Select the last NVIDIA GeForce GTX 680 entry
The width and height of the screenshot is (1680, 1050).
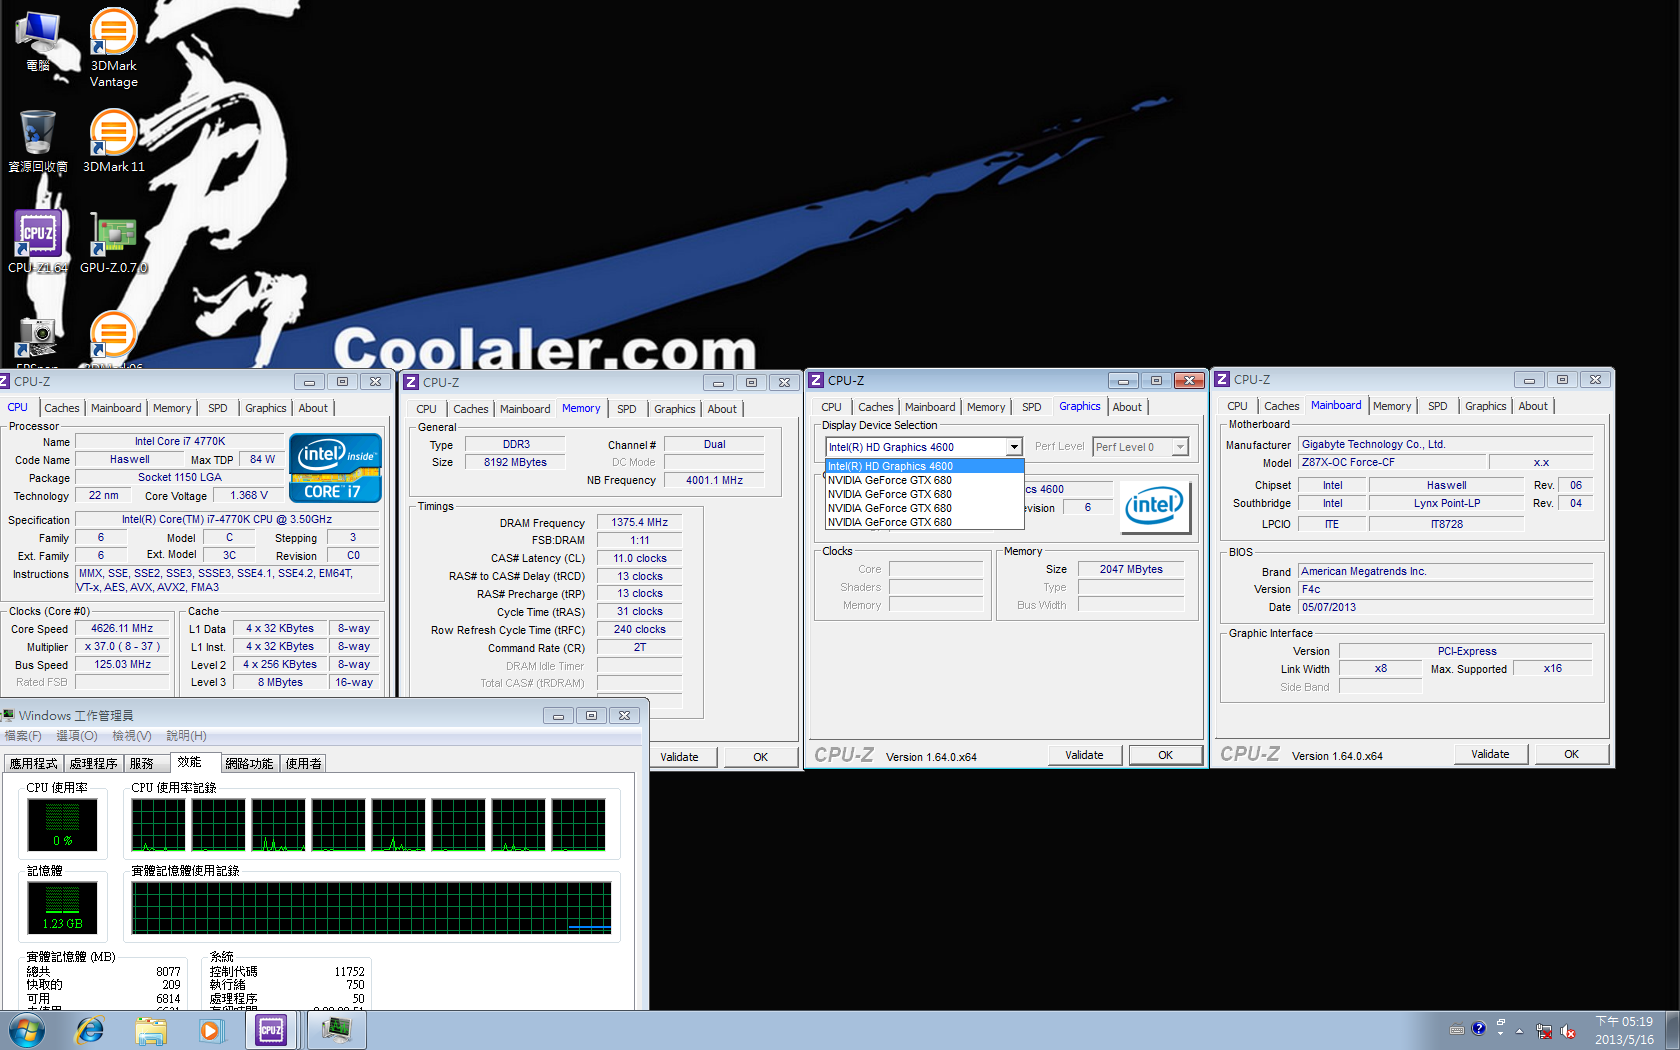tap(924, 522)
